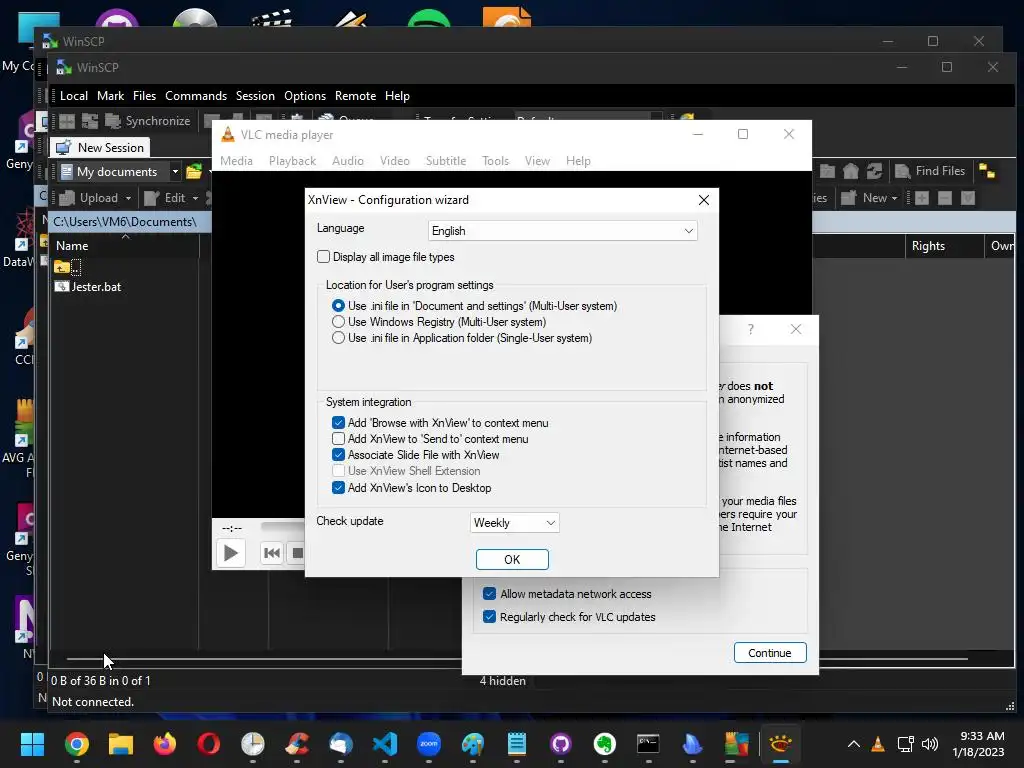Open VLC Tools menu
Screen dimensions: 1024x768
(496, 161)
